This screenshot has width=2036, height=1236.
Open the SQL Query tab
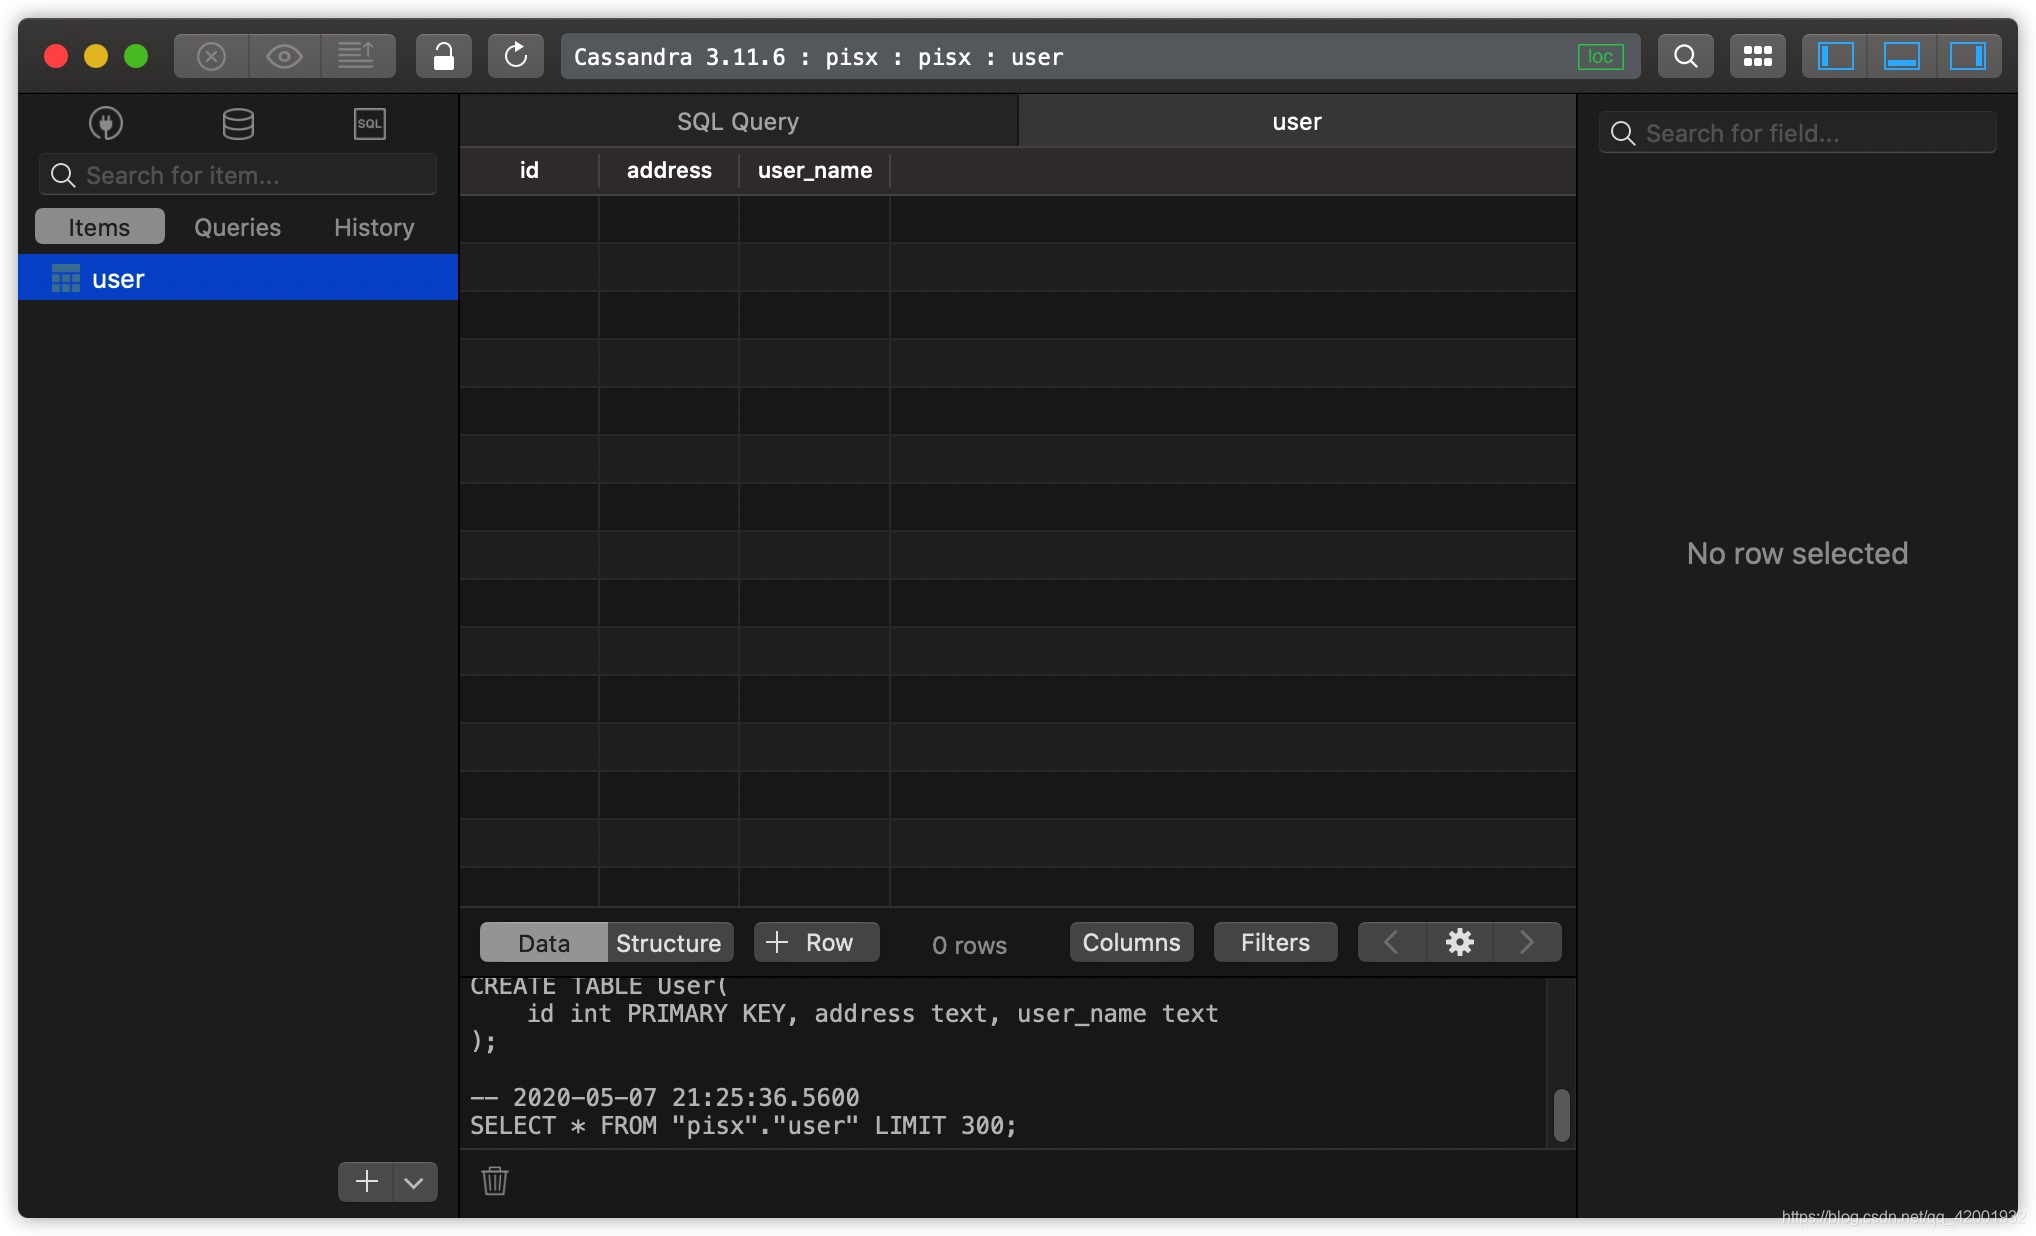[x=738, y=122]
